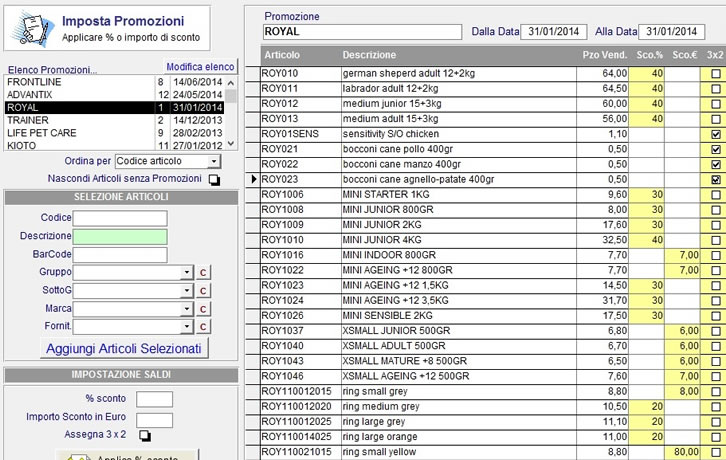Viewport: 726px width, 460px height.
Task: Click the Modifica elenco button
Action: [200, 67]
